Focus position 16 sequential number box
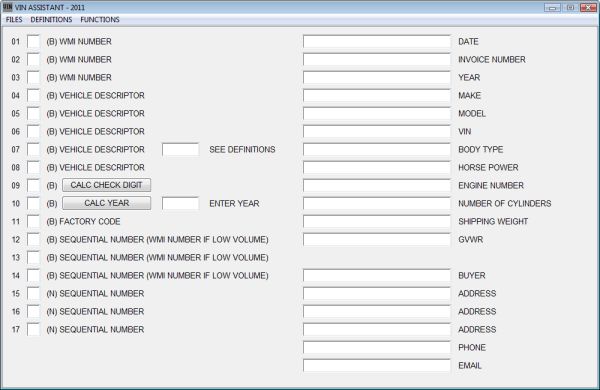This screenshot has width=600, height=390. 33,311
